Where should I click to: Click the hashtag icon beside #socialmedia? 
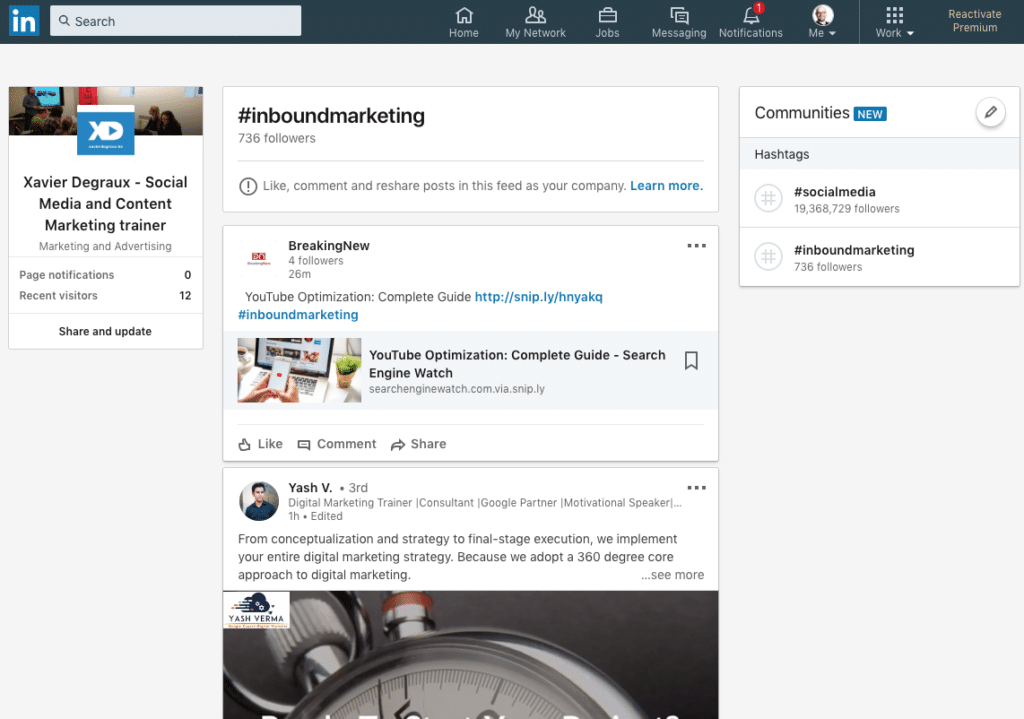[769, 199]
